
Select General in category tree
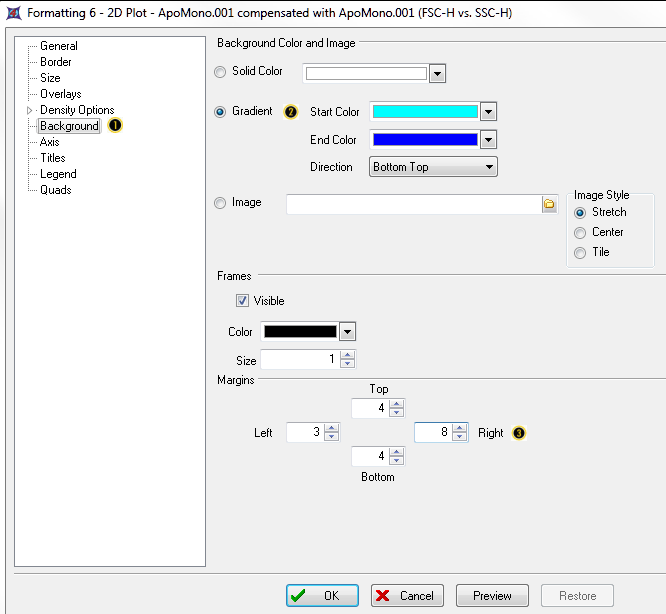click(59, 46)
